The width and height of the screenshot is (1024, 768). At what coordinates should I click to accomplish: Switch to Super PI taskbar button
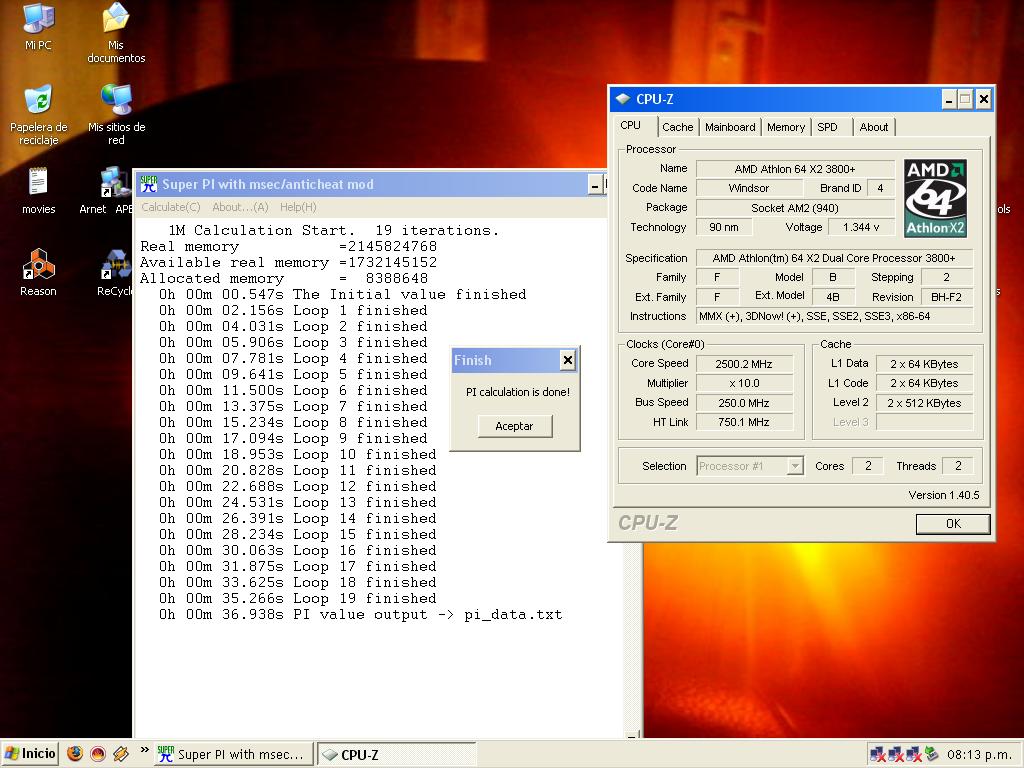pyautogui.click(x=233, y=754)
